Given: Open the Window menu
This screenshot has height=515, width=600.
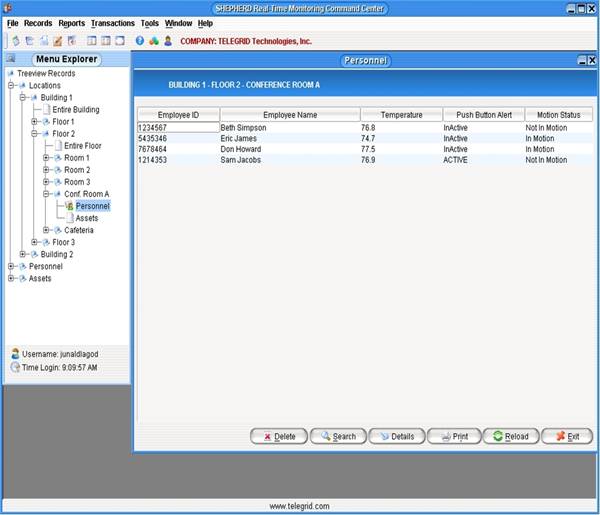Looking at the screenshot, I should click(178, 23).
